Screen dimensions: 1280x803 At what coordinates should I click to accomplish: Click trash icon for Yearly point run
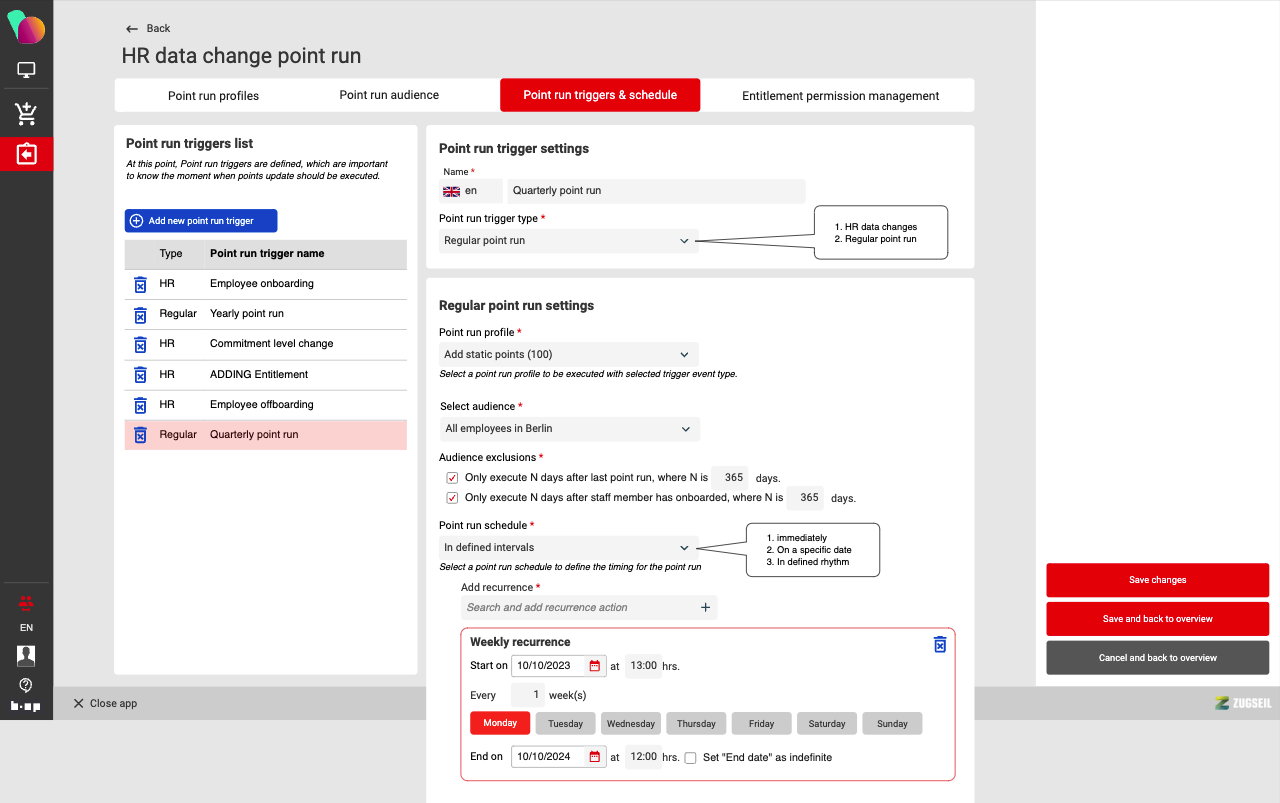pos(140,315)
